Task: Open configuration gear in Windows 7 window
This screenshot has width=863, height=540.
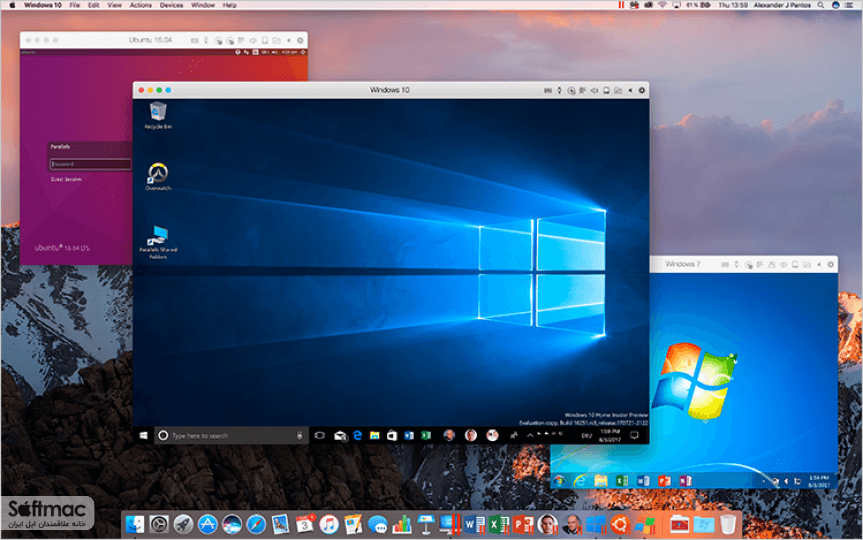Action: [x=831, y=265]
